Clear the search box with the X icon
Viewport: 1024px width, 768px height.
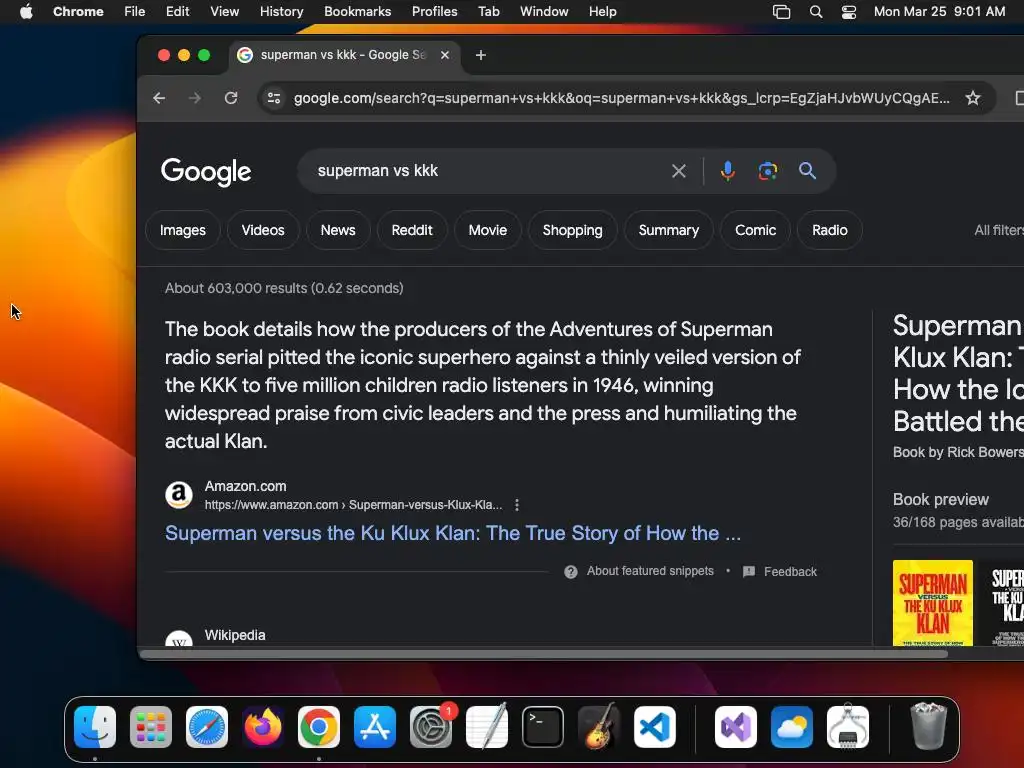point(679,171)
